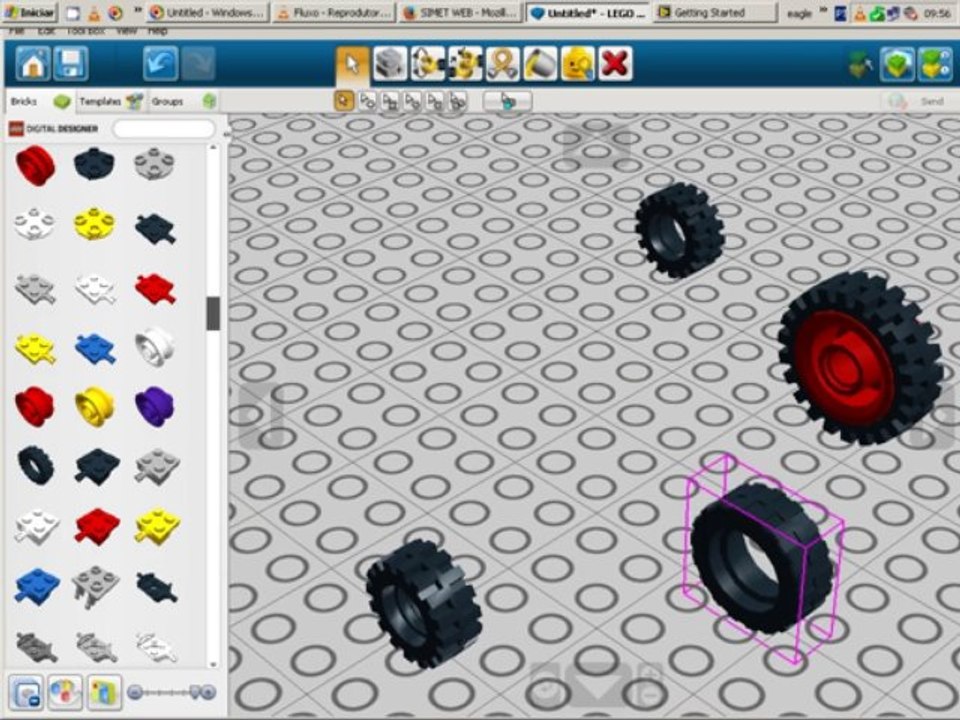Select the wheel with red rim in scene

860,359
